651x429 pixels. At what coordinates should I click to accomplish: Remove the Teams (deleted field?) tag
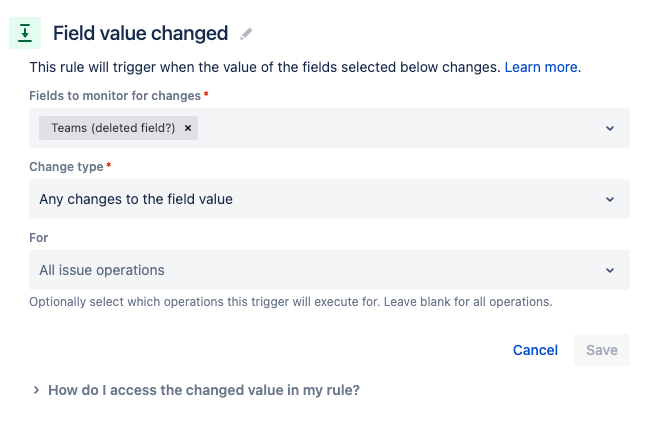click(x=188, y=128)
